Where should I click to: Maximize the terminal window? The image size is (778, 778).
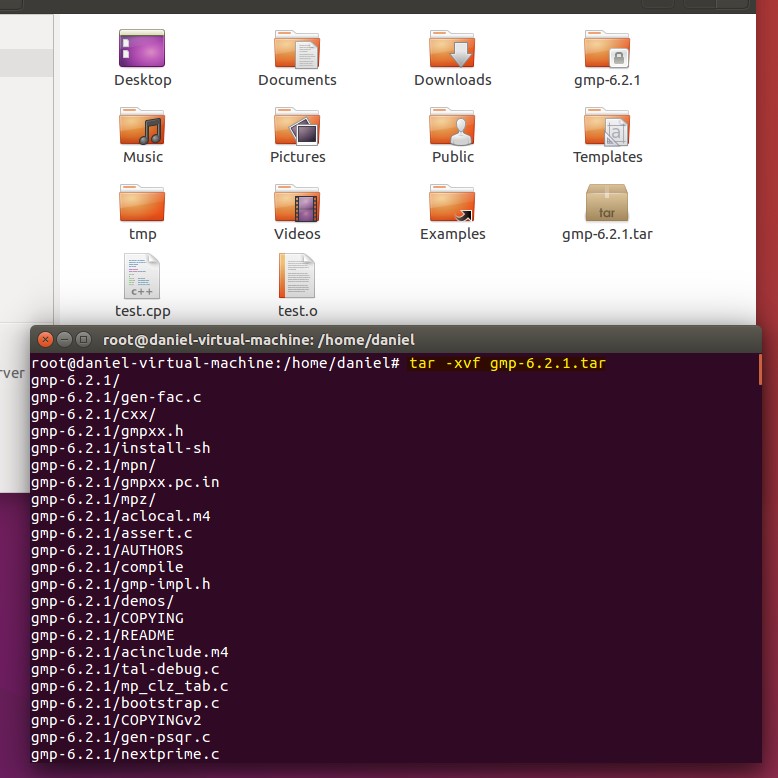(84, 339)
